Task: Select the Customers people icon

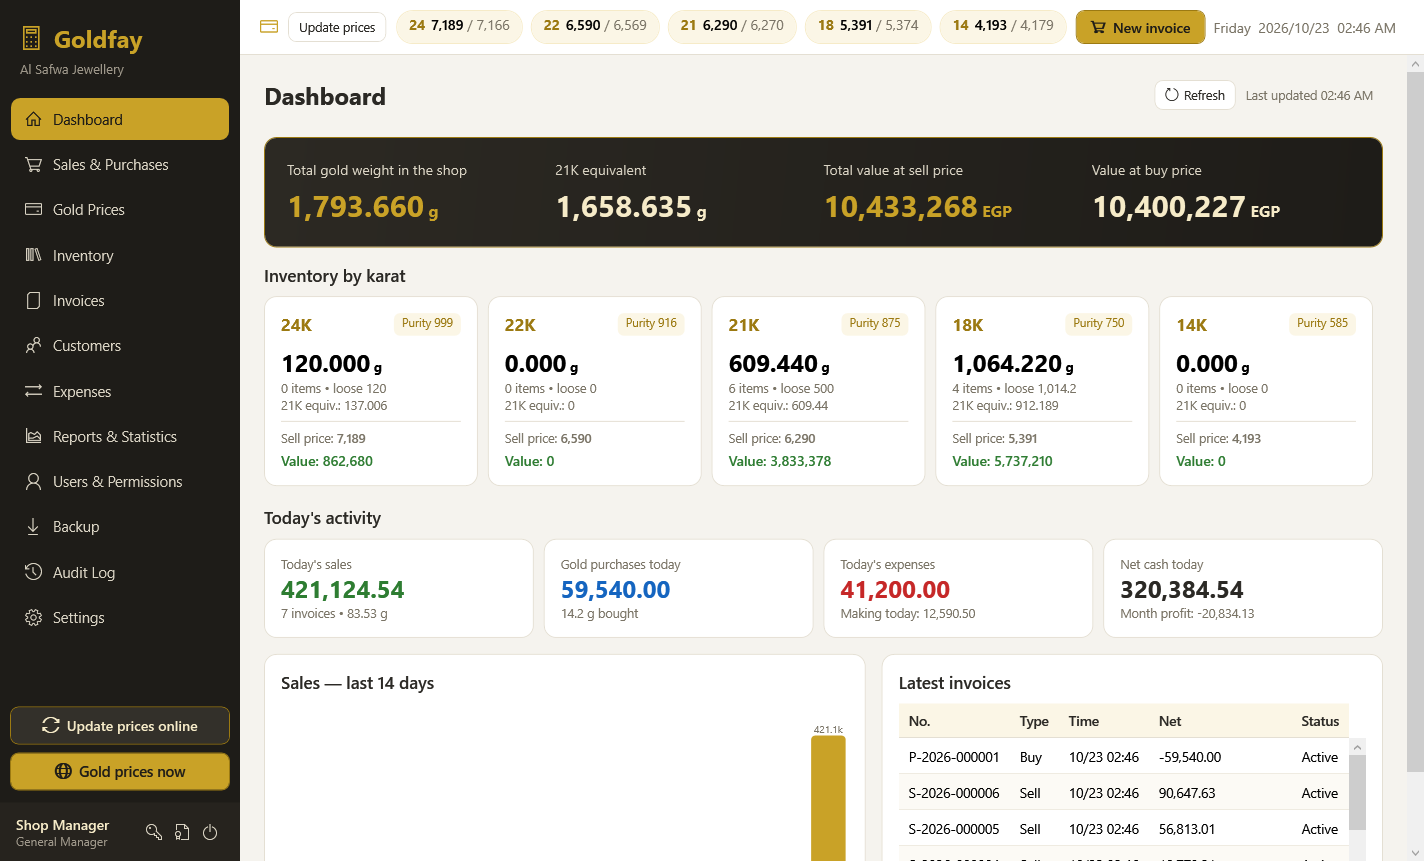Action: (x=34, y=346)
